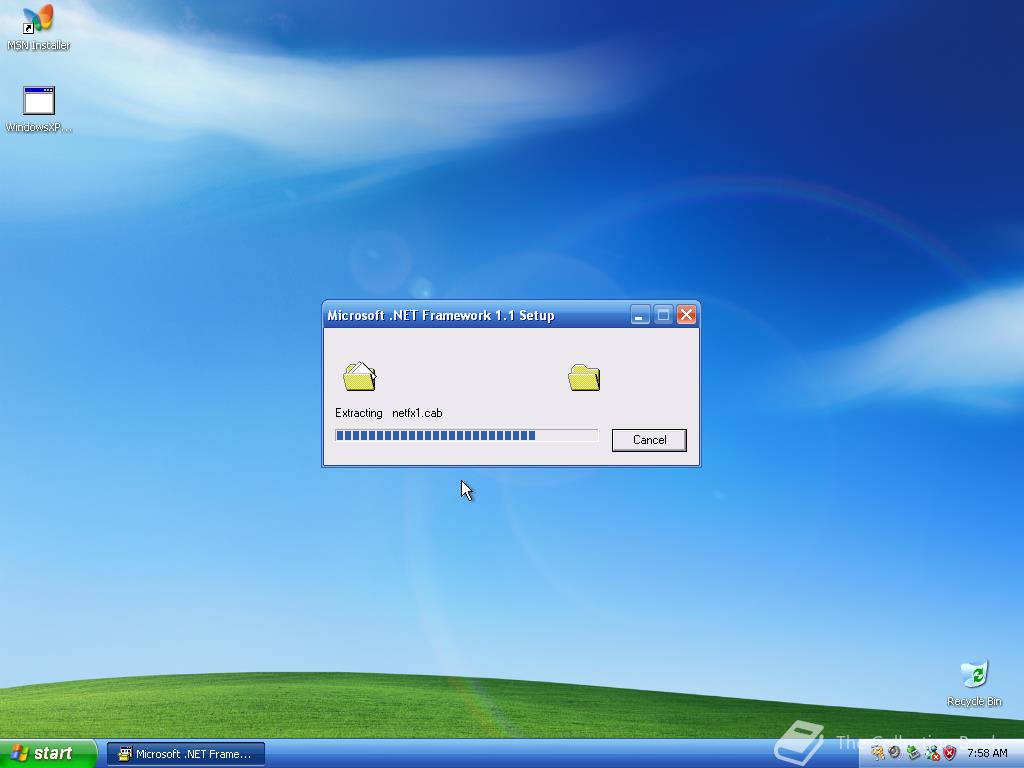Viewport: 1024px width, 768px height.
Task: Click the Windows Messenger tray icon
Action: 932,753
